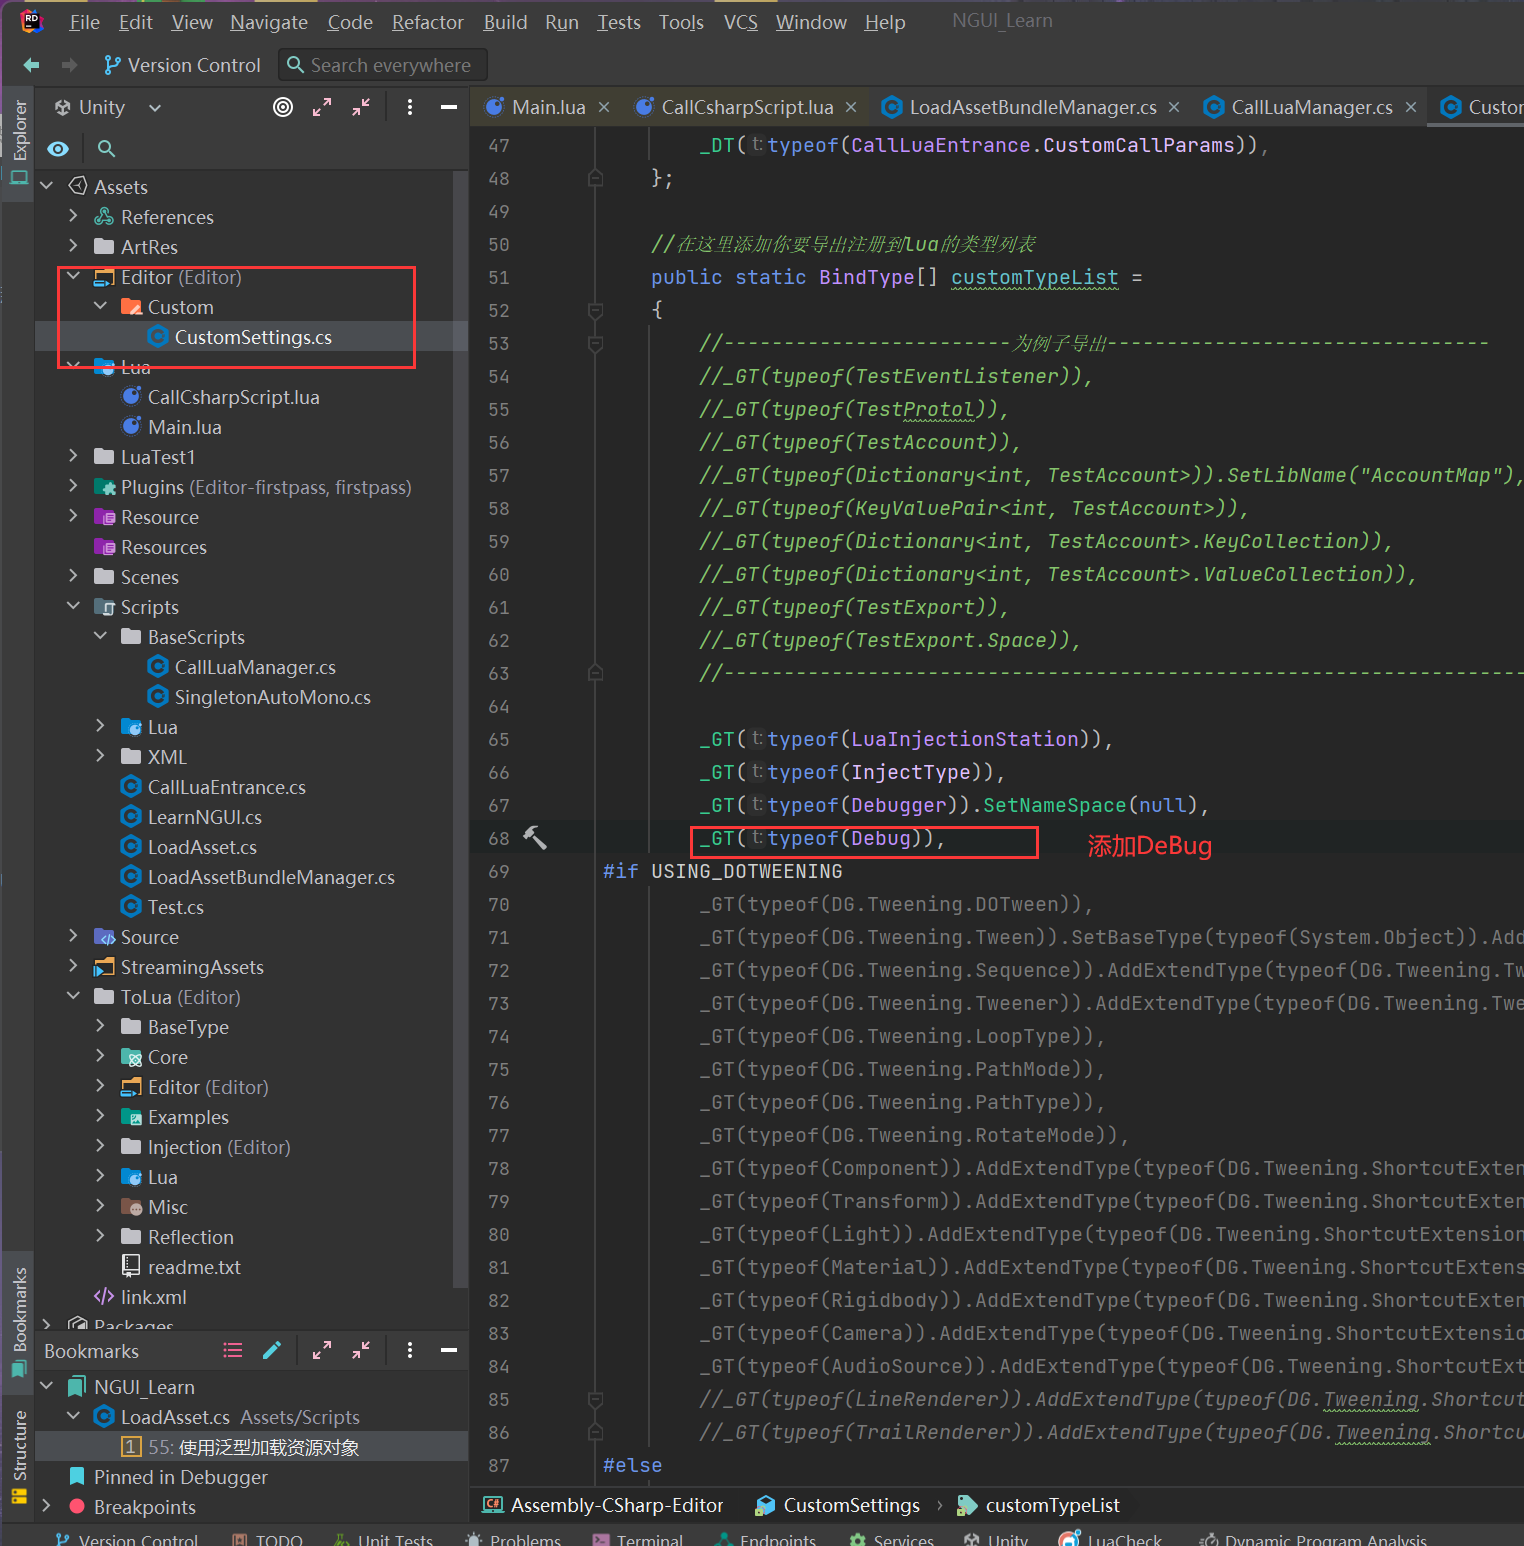Expand the Plugins folder
Image resolution: width=1524 pixels, height=1546 pixels.
coord(74,486)
